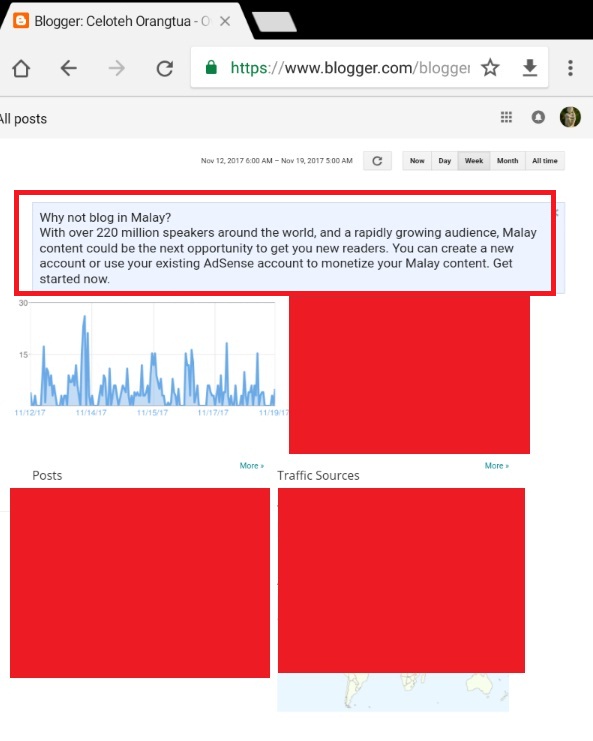
Task: Open the Google notifications bell icon
Action: (x=538, y=117)
